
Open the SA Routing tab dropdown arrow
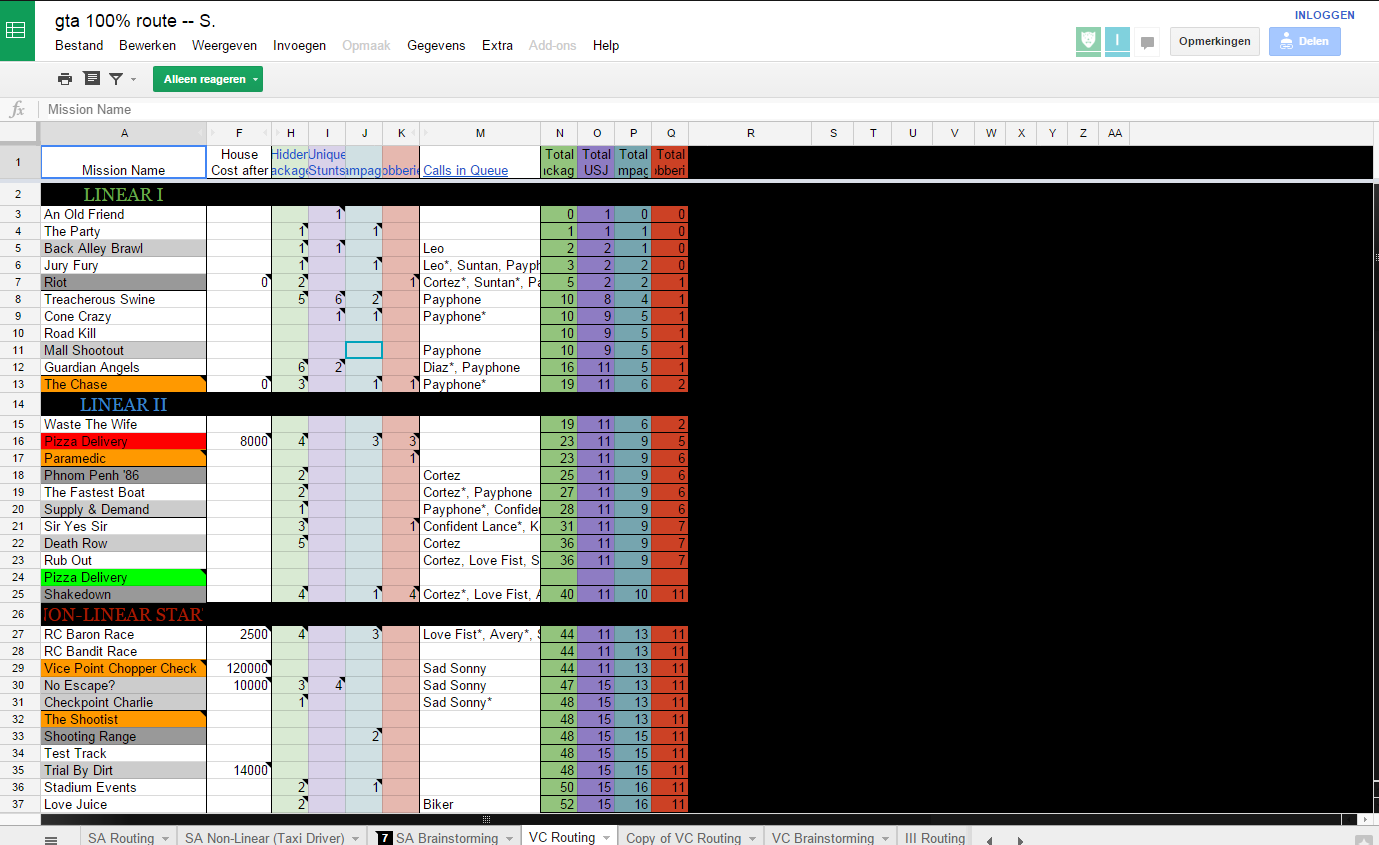(167, 838)
